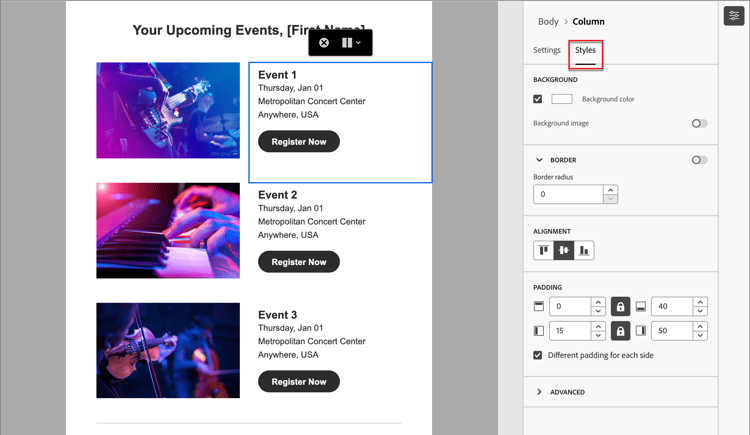
Task: Click the left padding input showing 15
Action: (570, 331)
